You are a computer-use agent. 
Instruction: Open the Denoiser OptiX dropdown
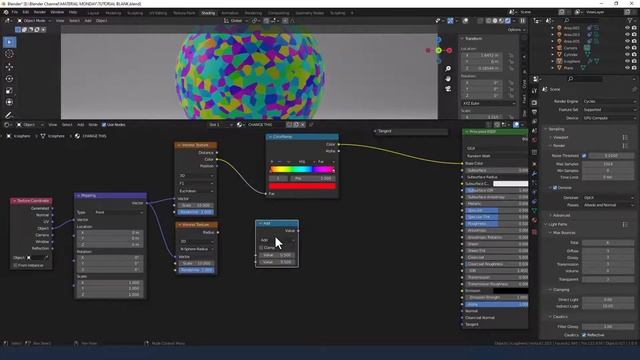(609, 198)
